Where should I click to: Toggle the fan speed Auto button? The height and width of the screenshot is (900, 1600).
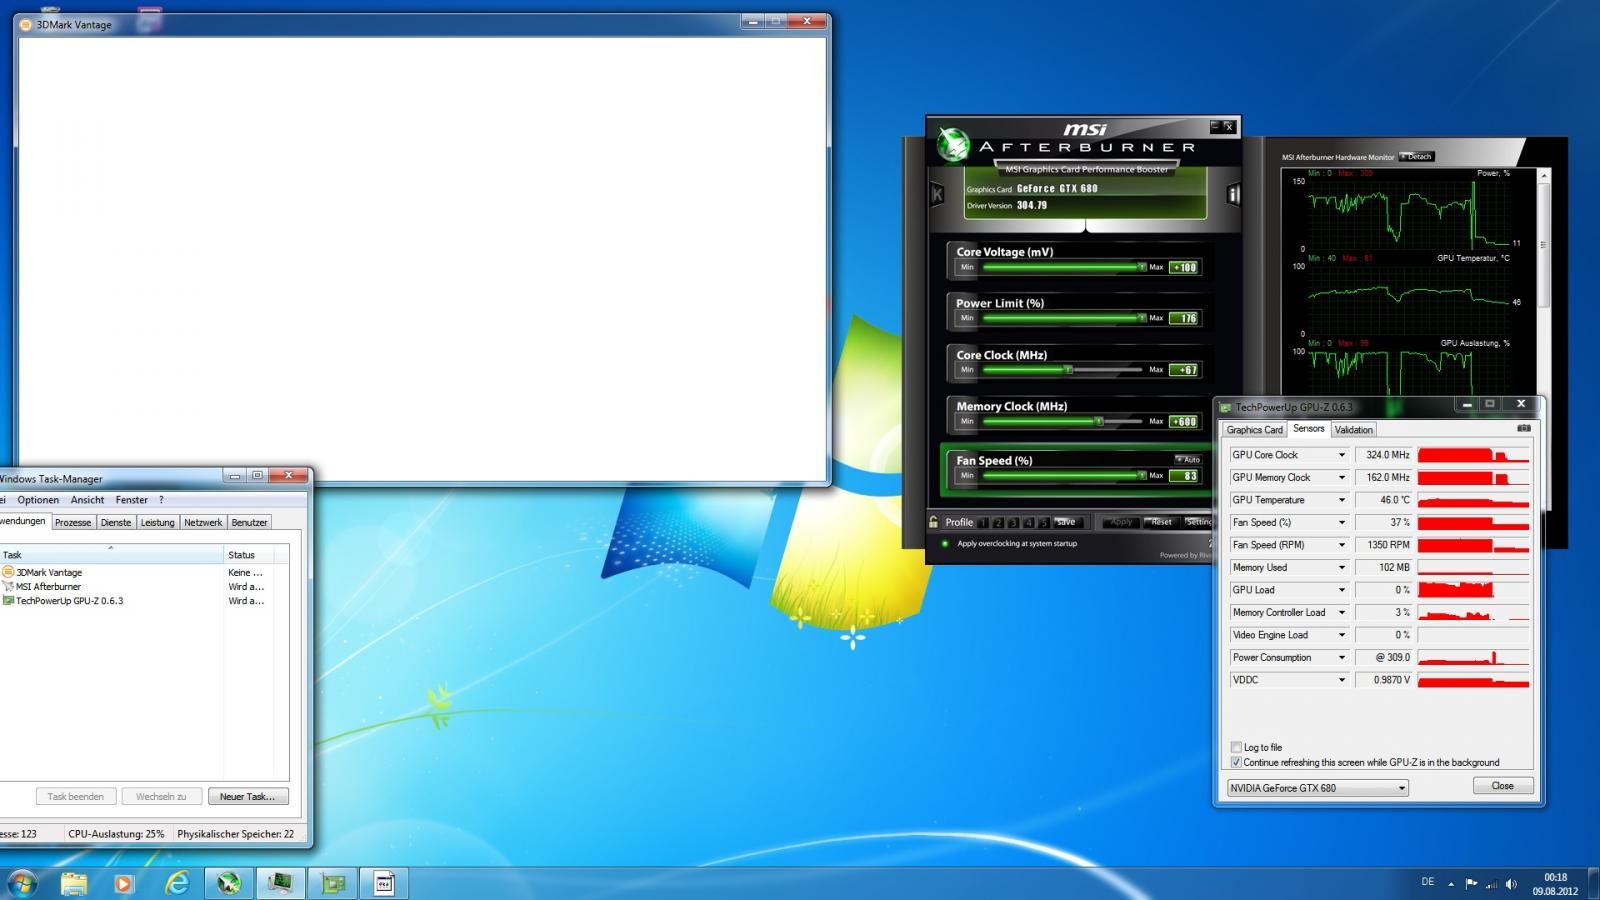(x=1187, y=459)
